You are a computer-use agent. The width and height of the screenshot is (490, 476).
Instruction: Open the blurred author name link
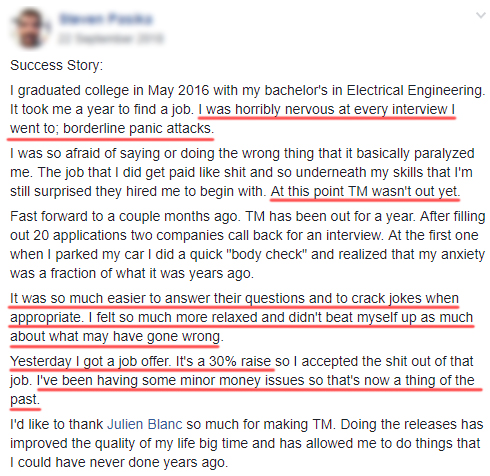click(106, 19)
